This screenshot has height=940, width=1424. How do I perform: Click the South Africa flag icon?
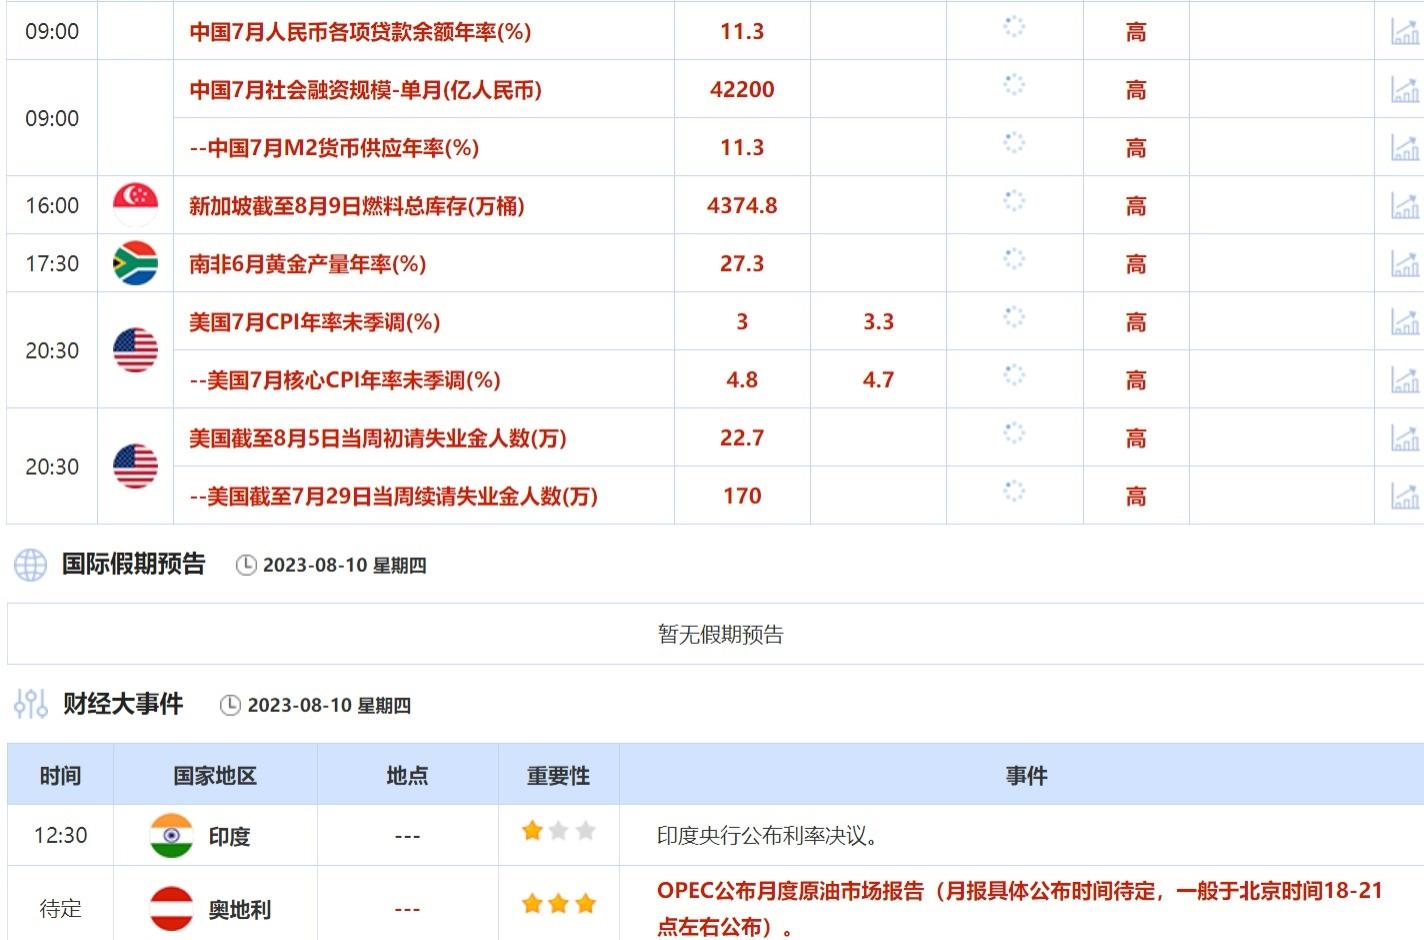coord(135,263)
